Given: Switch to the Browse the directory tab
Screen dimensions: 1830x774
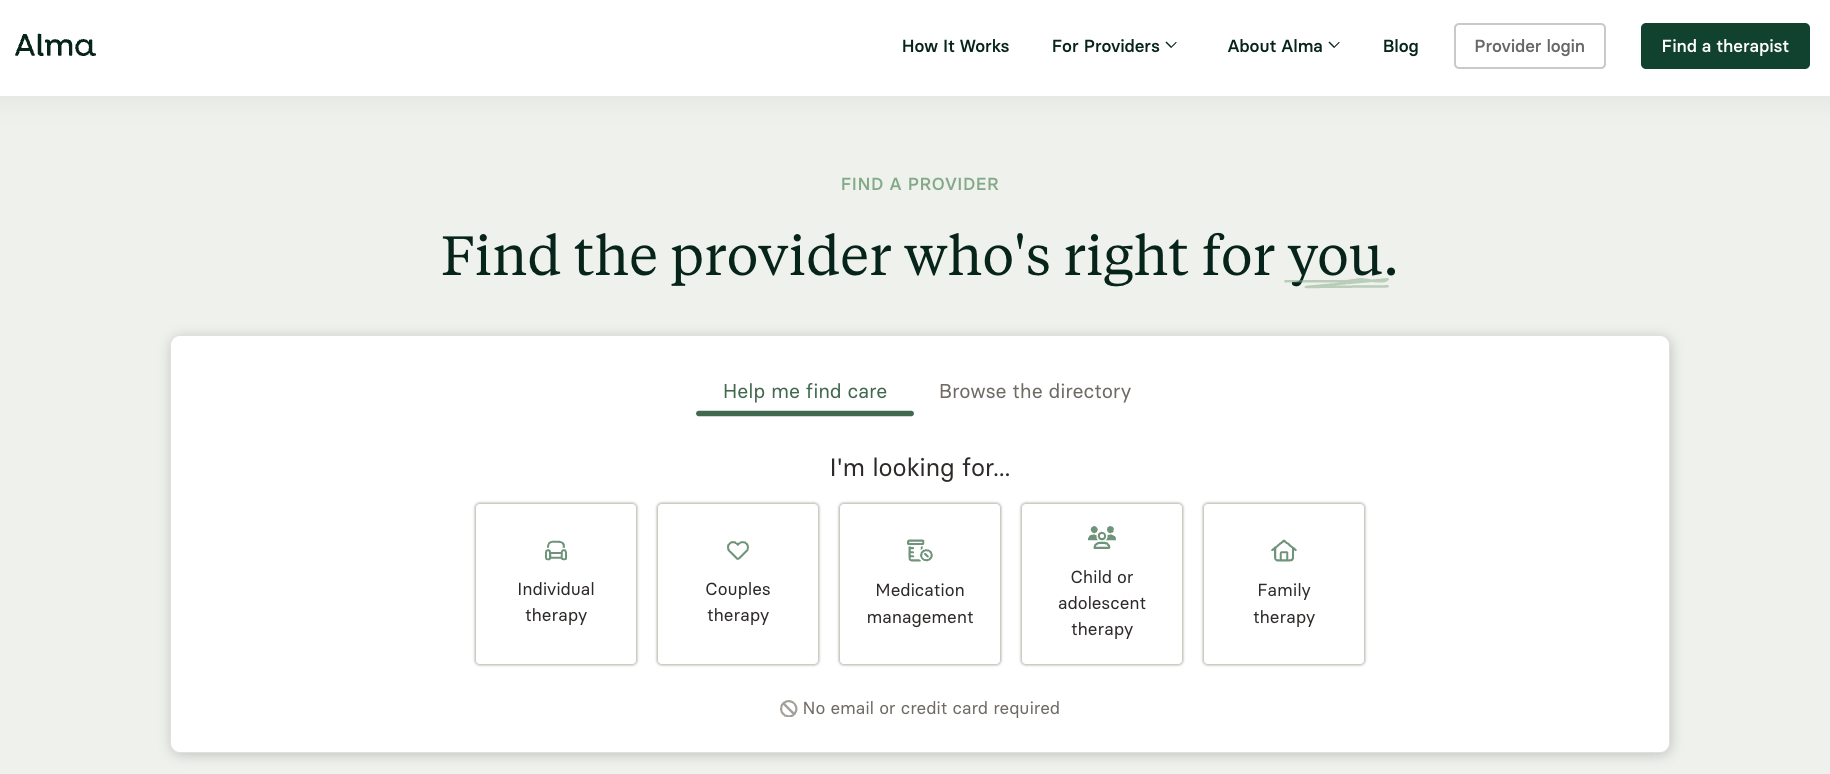Looking at the screenshot, I should pyautogui.click(x=1034, y=391).
